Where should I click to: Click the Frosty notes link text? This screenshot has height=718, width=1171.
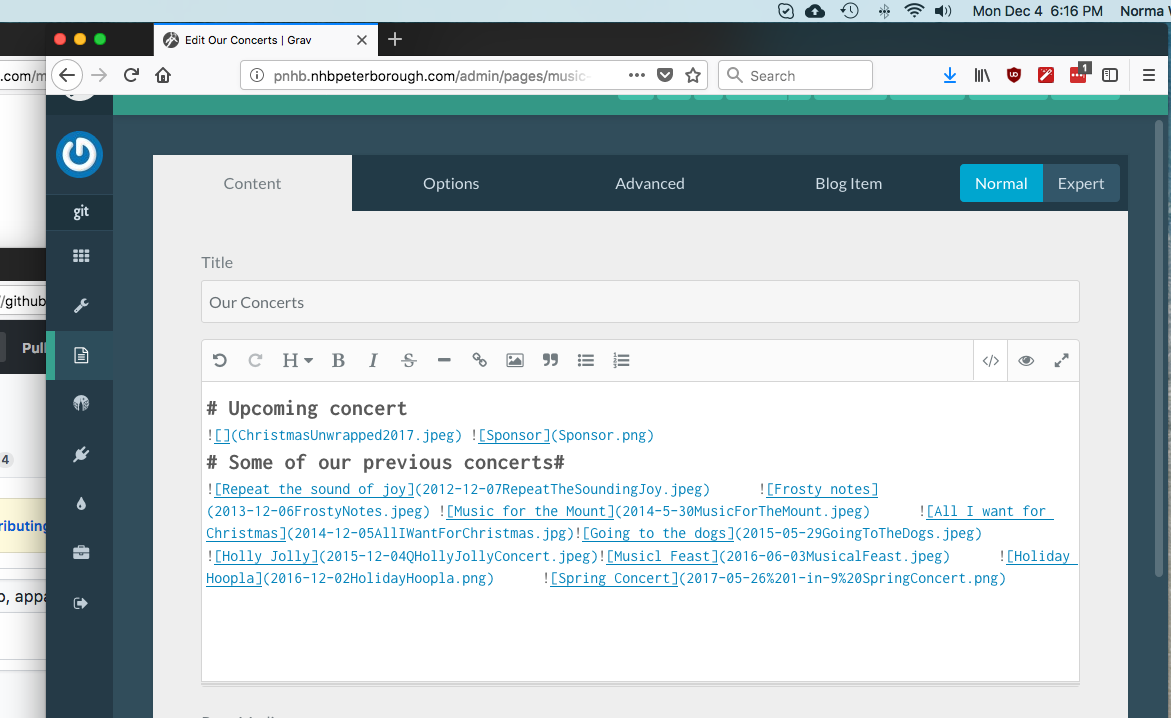[x=822, y=489]
